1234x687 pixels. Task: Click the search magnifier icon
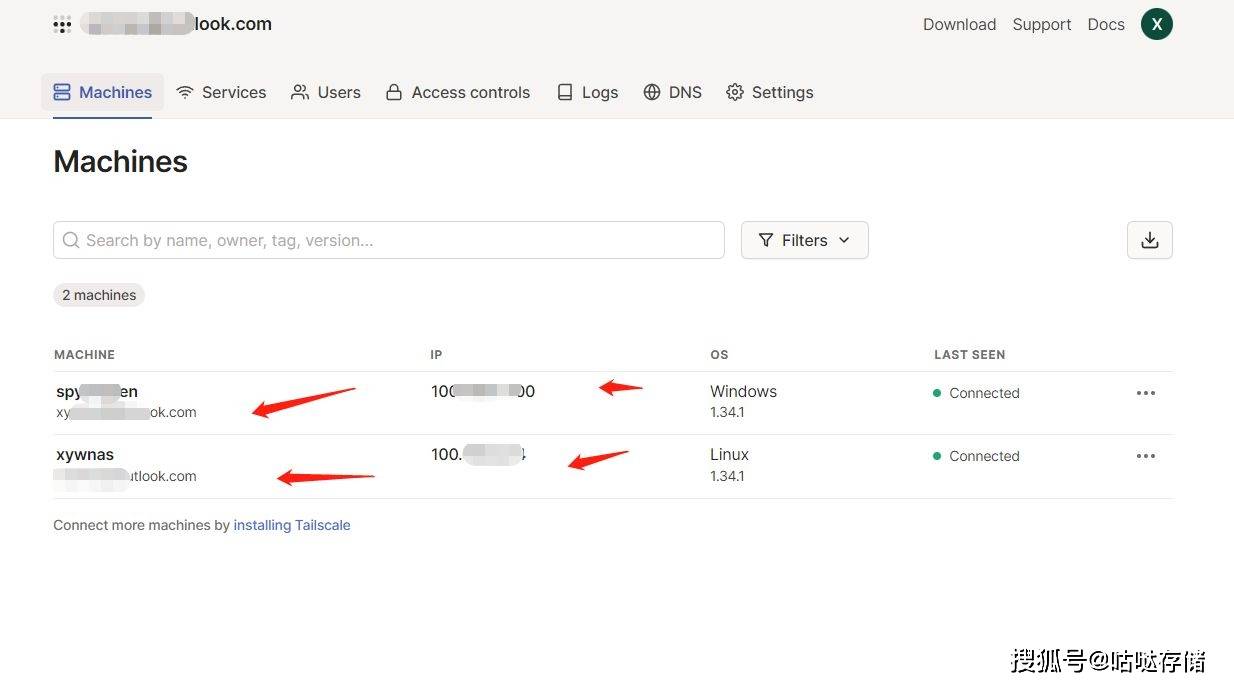(71, 240)
